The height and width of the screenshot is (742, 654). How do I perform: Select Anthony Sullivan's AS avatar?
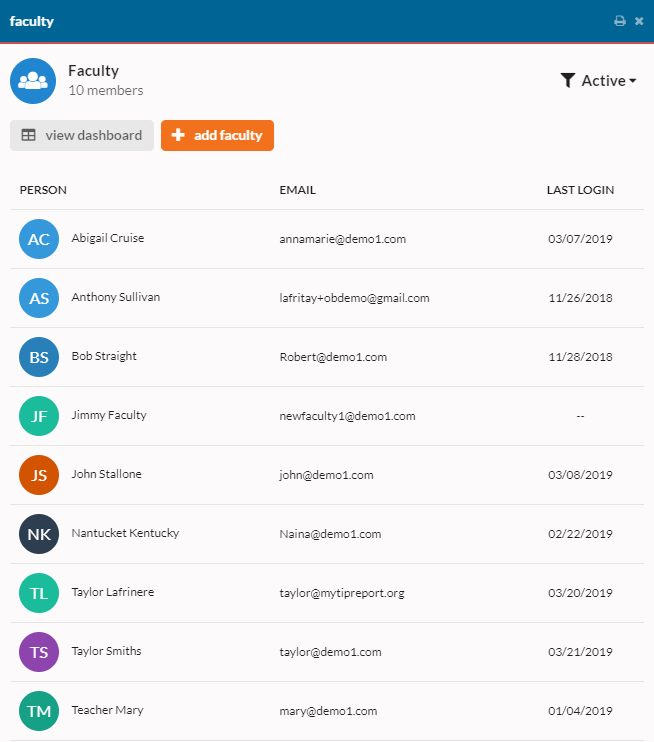point(39,298)
